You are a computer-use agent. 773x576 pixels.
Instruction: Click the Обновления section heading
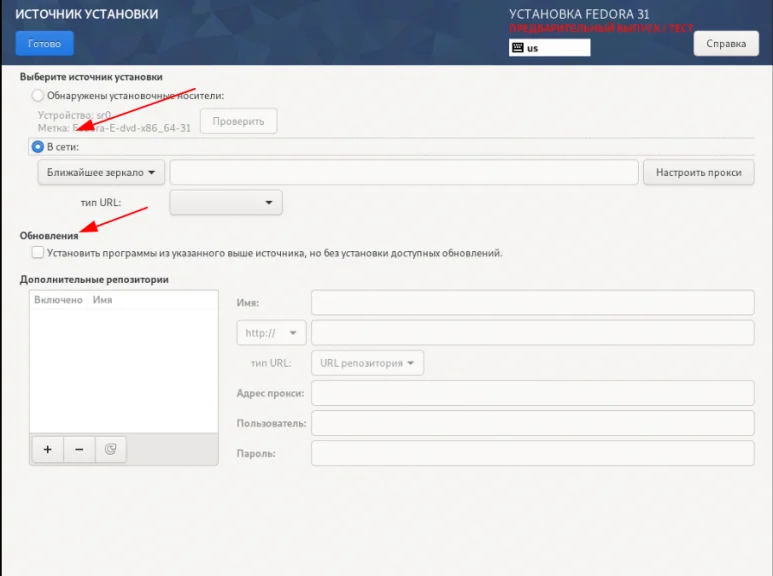(x=49, y=236)
